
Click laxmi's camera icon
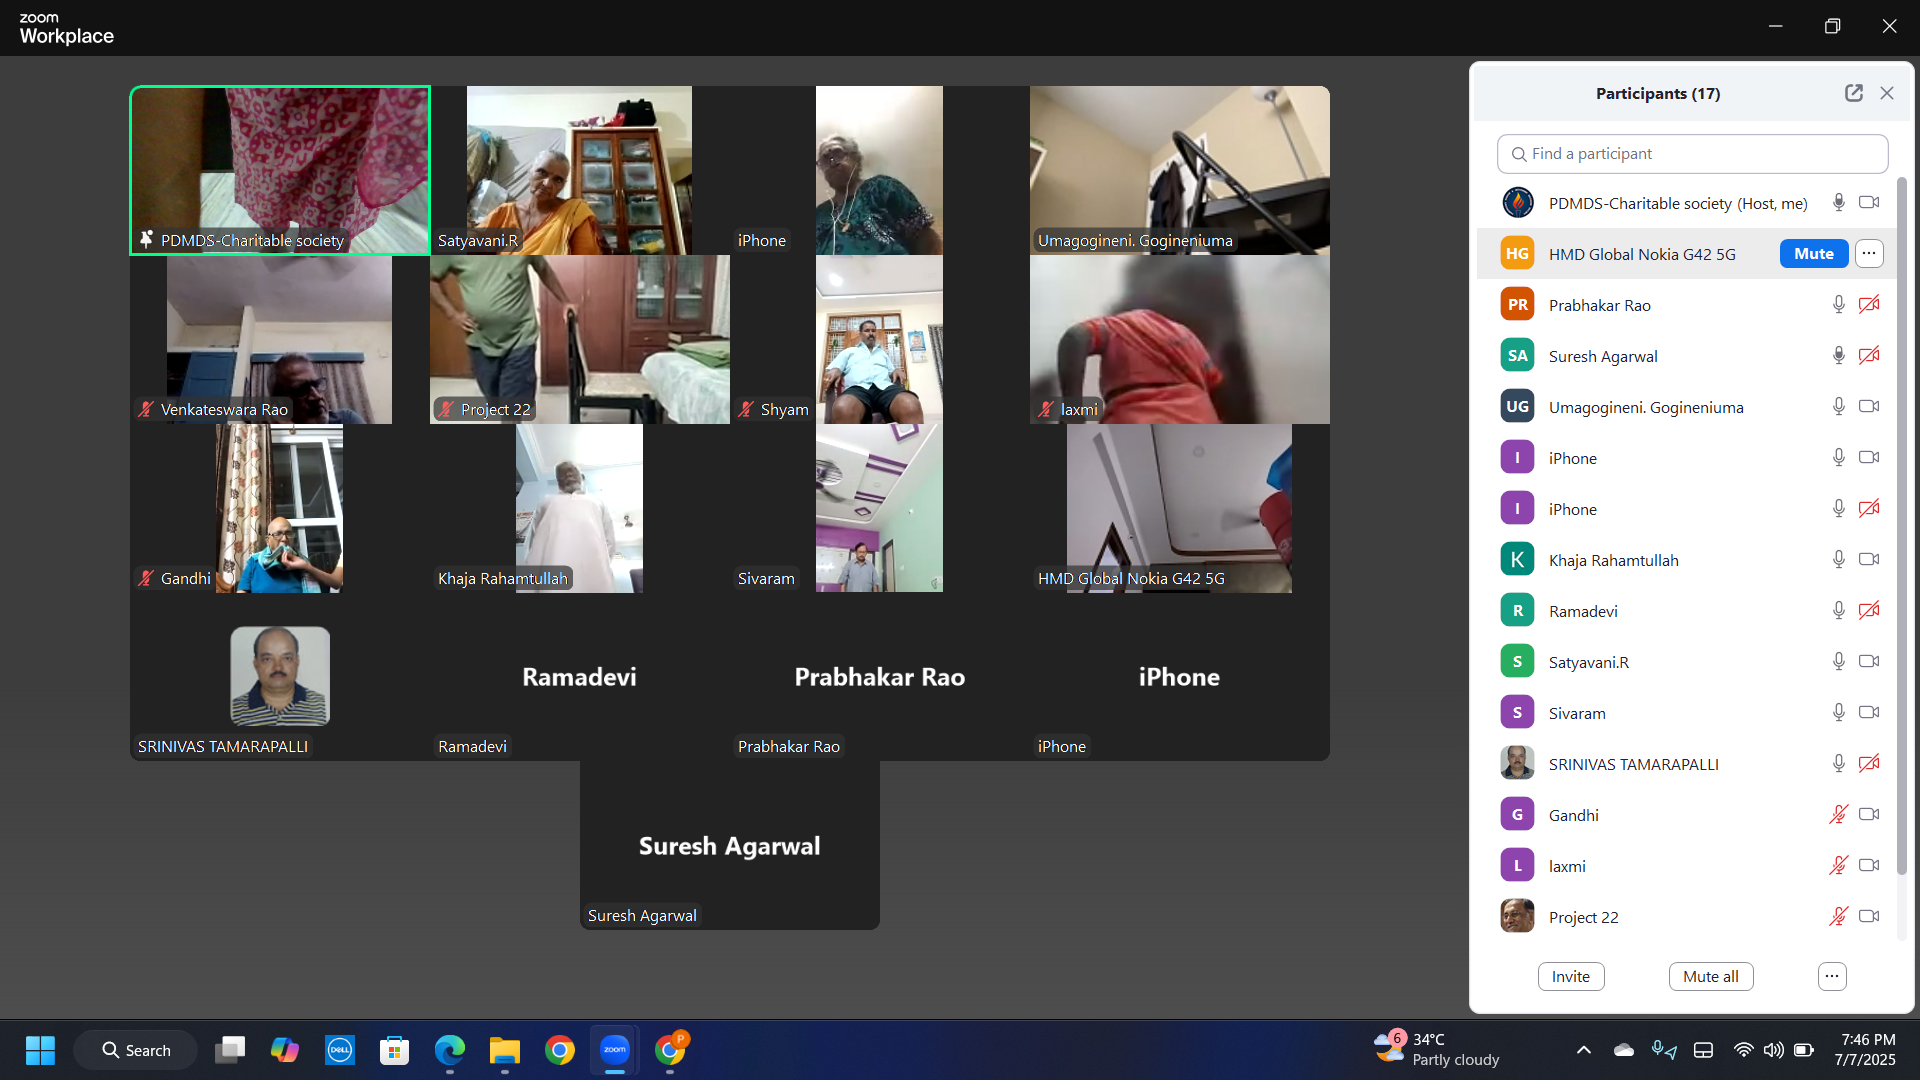(x=1869, y=866)
